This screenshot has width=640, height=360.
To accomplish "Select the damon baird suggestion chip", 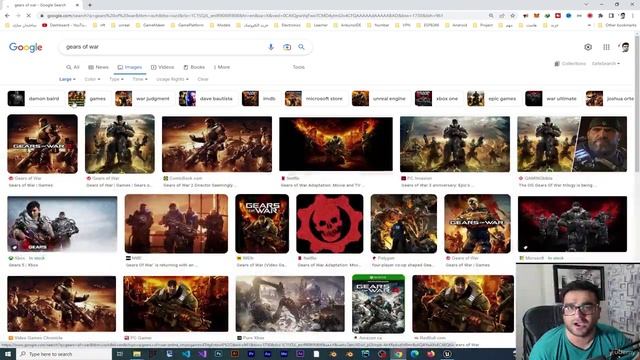I will [33, 99].
